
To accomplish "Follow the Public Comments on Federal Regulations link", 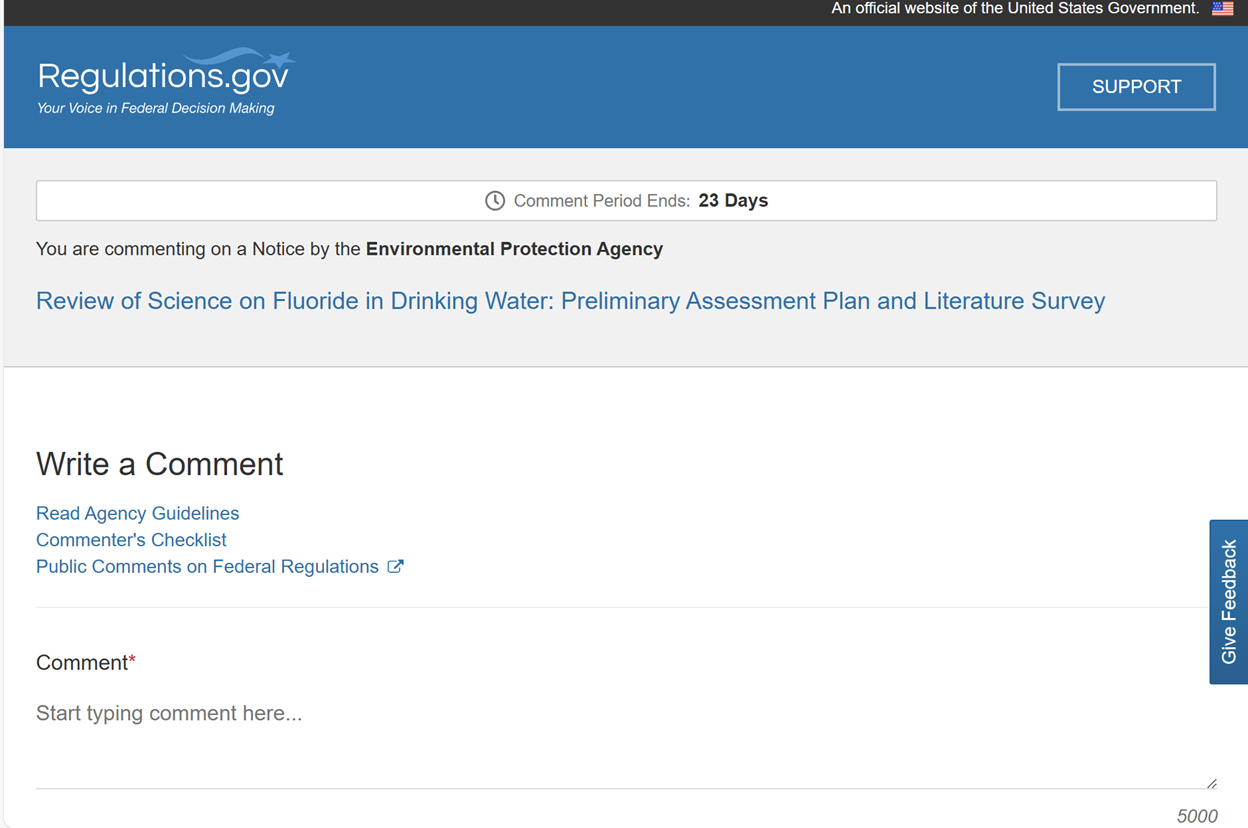I will 207,567.
